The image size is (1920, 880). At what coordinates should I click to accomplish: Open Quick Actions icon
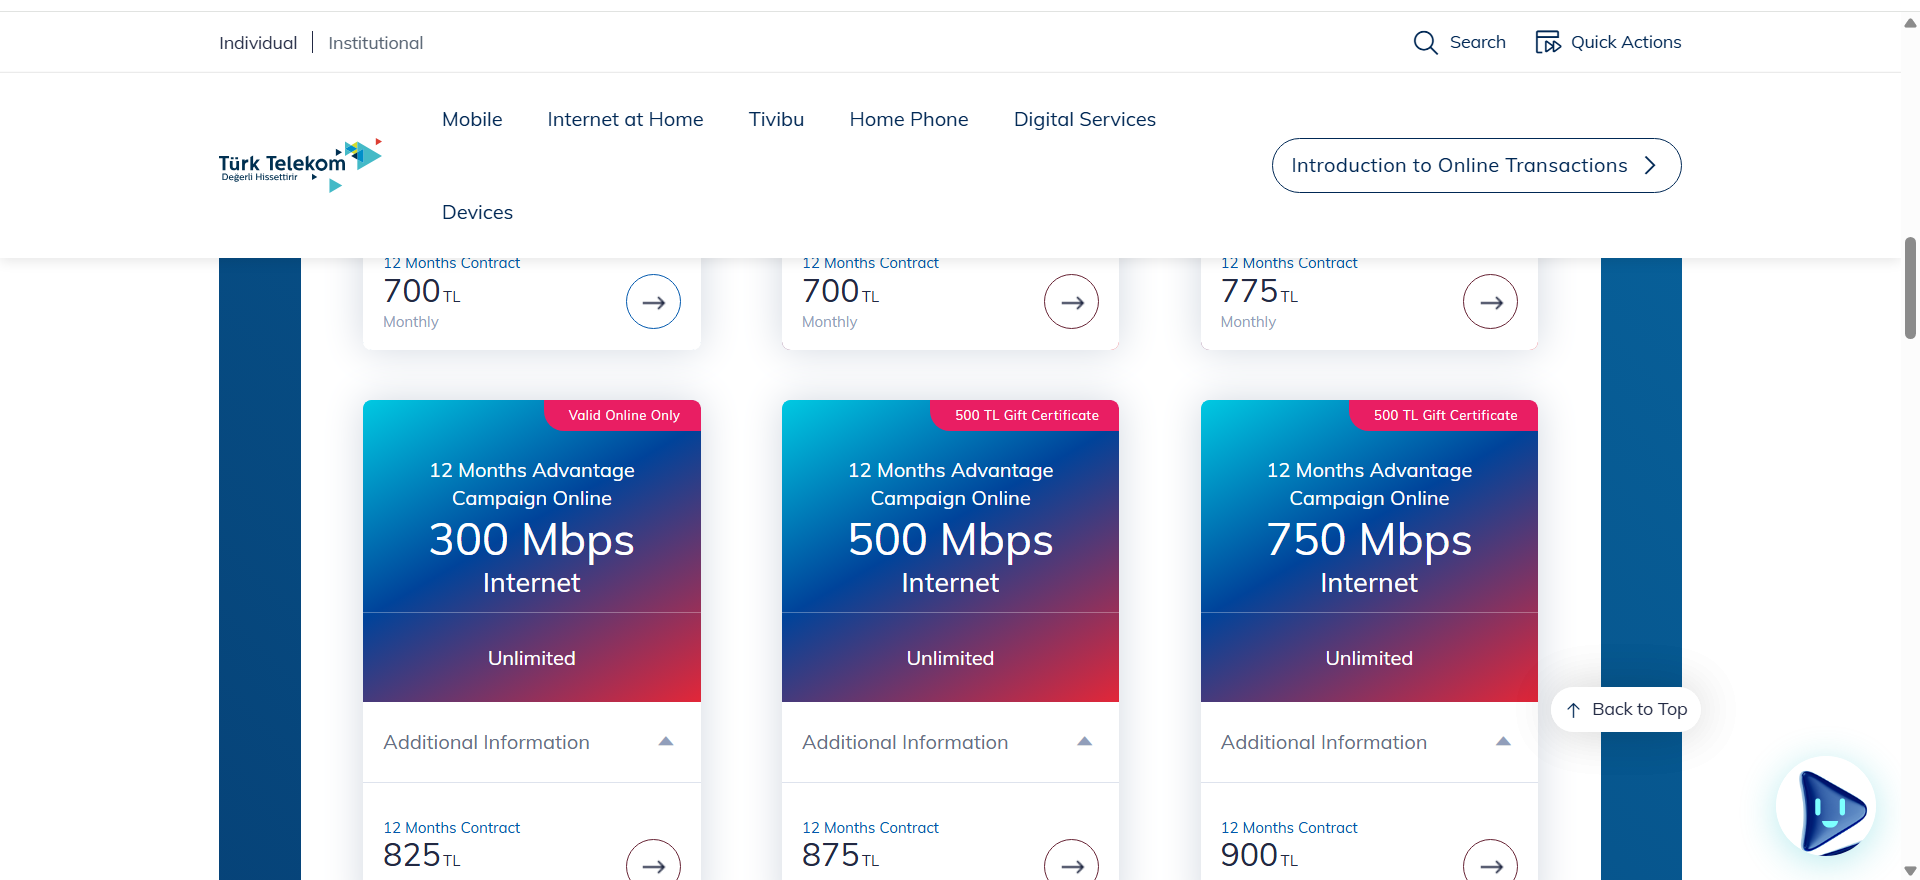[1547, 42]
